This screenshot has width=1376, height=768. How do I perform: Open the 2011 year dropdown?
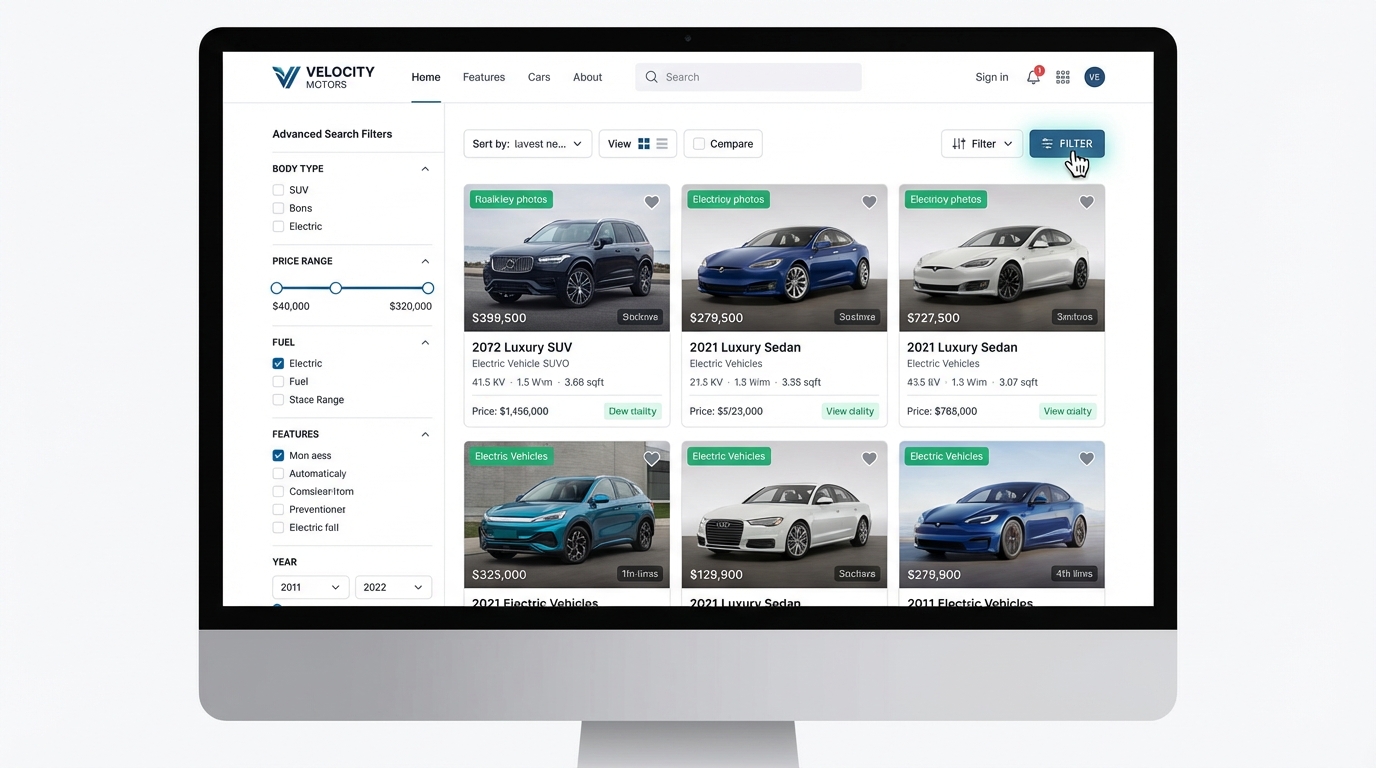(310, 587)
